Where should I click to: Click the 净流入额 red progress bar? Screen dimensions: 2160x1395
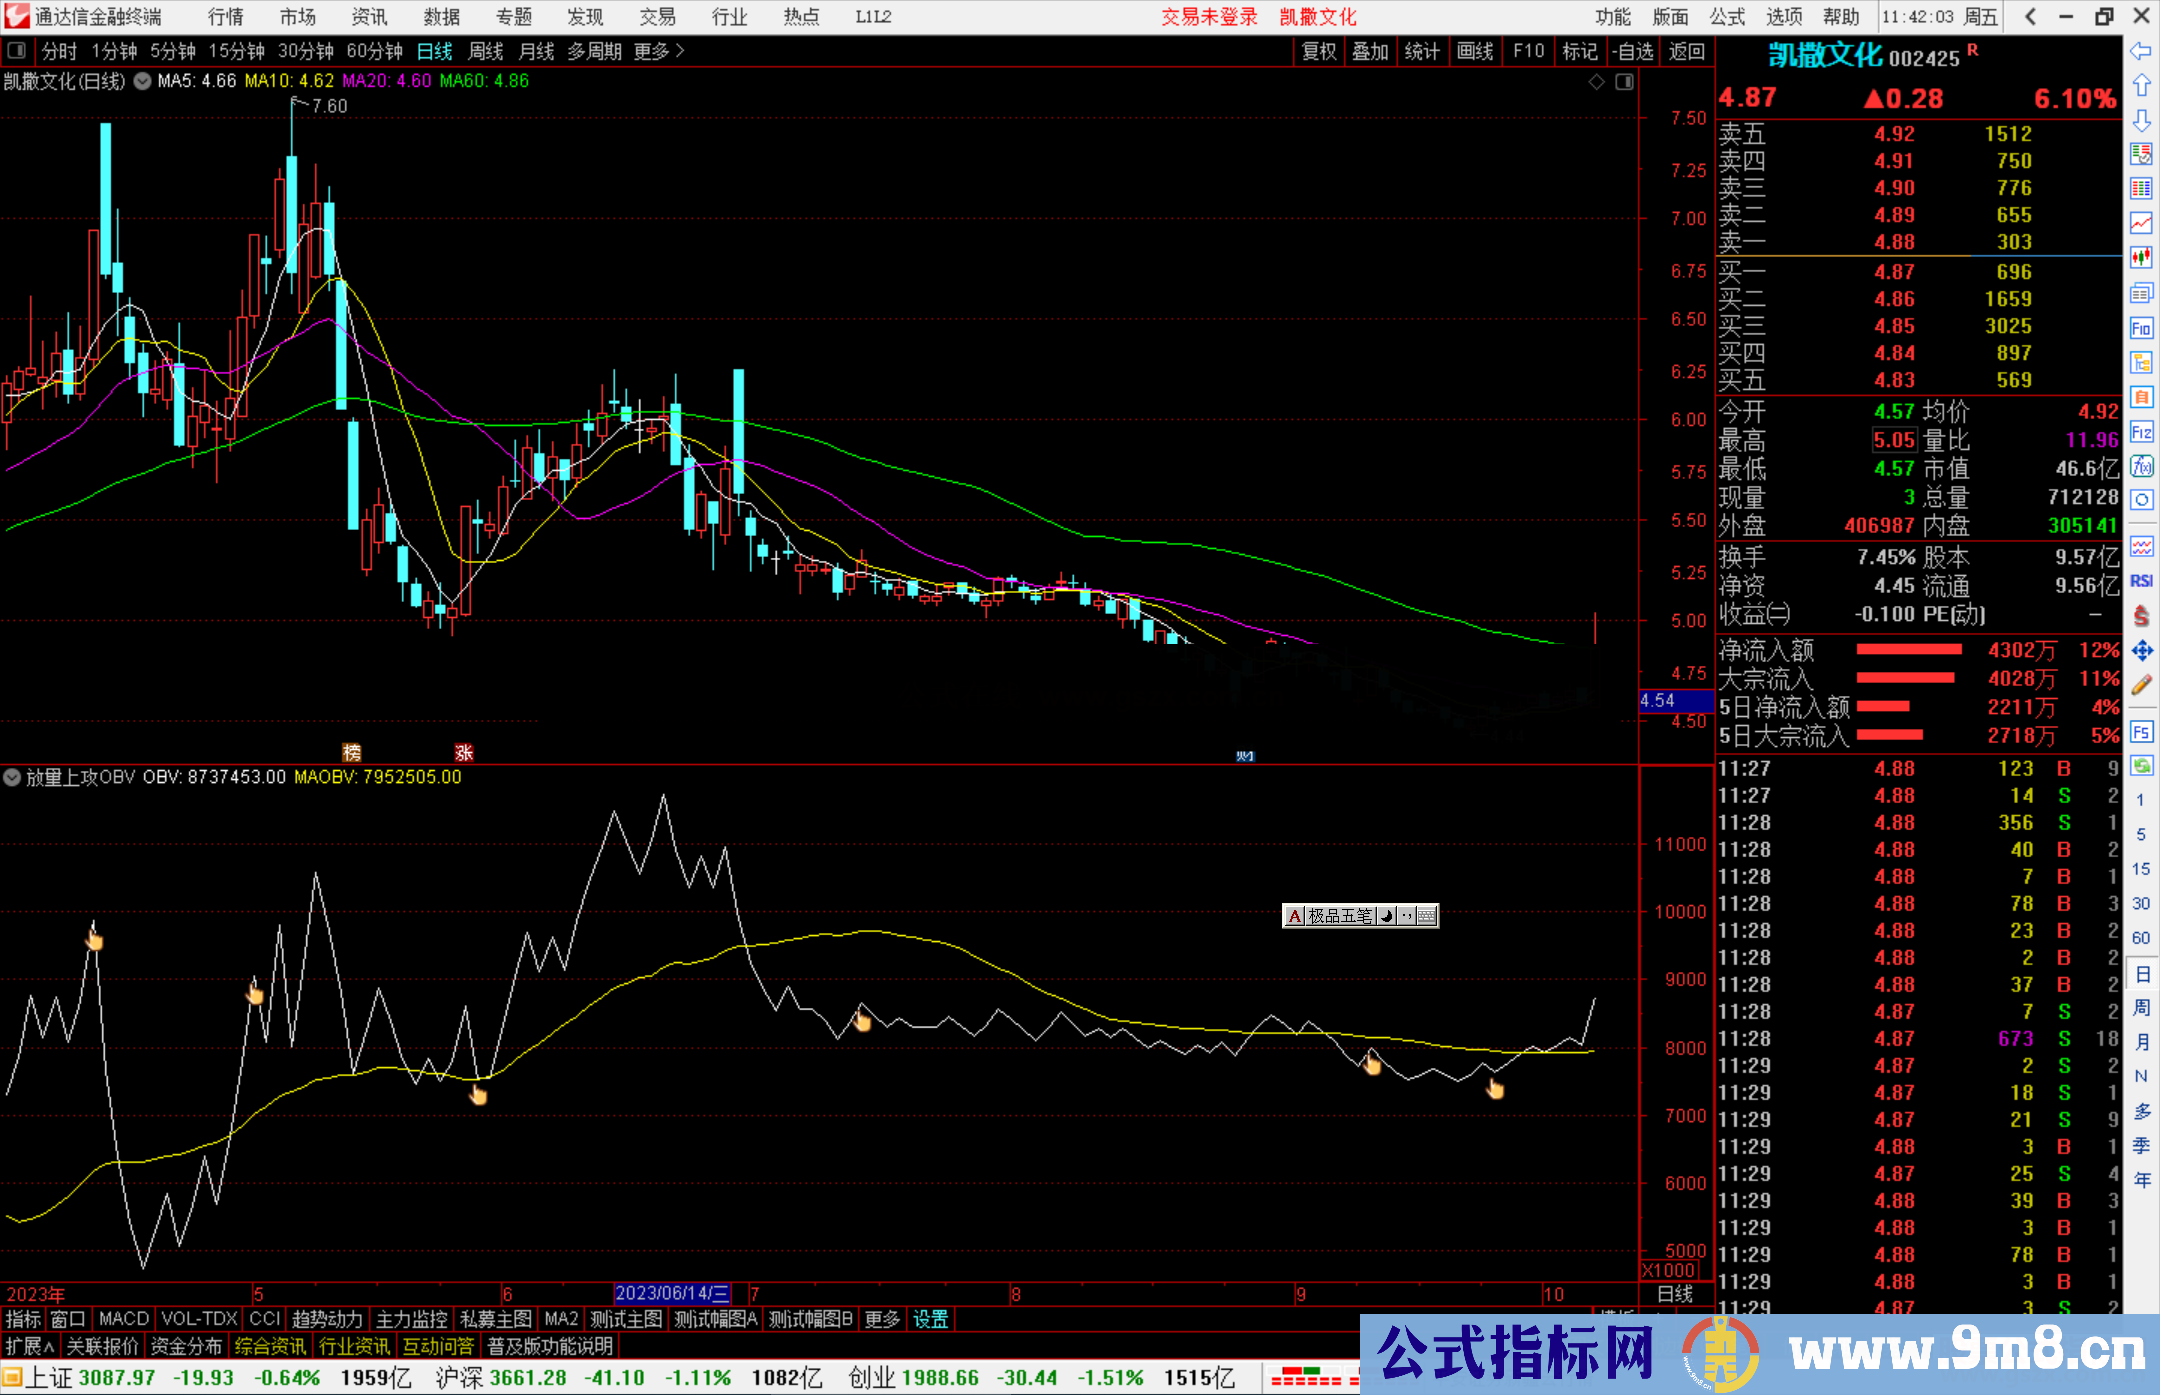[x=1908, y=650]
